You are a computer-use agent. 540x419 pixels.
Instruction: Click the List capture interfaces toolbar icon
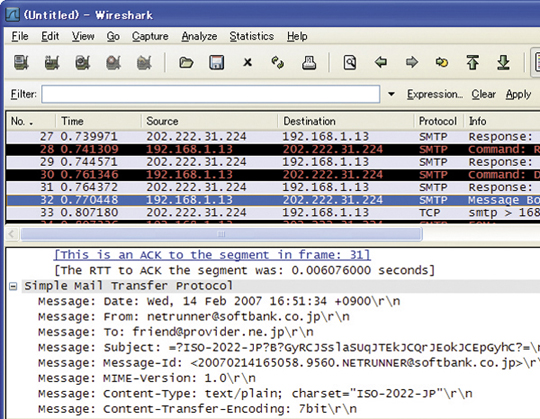tap(21, 63)
